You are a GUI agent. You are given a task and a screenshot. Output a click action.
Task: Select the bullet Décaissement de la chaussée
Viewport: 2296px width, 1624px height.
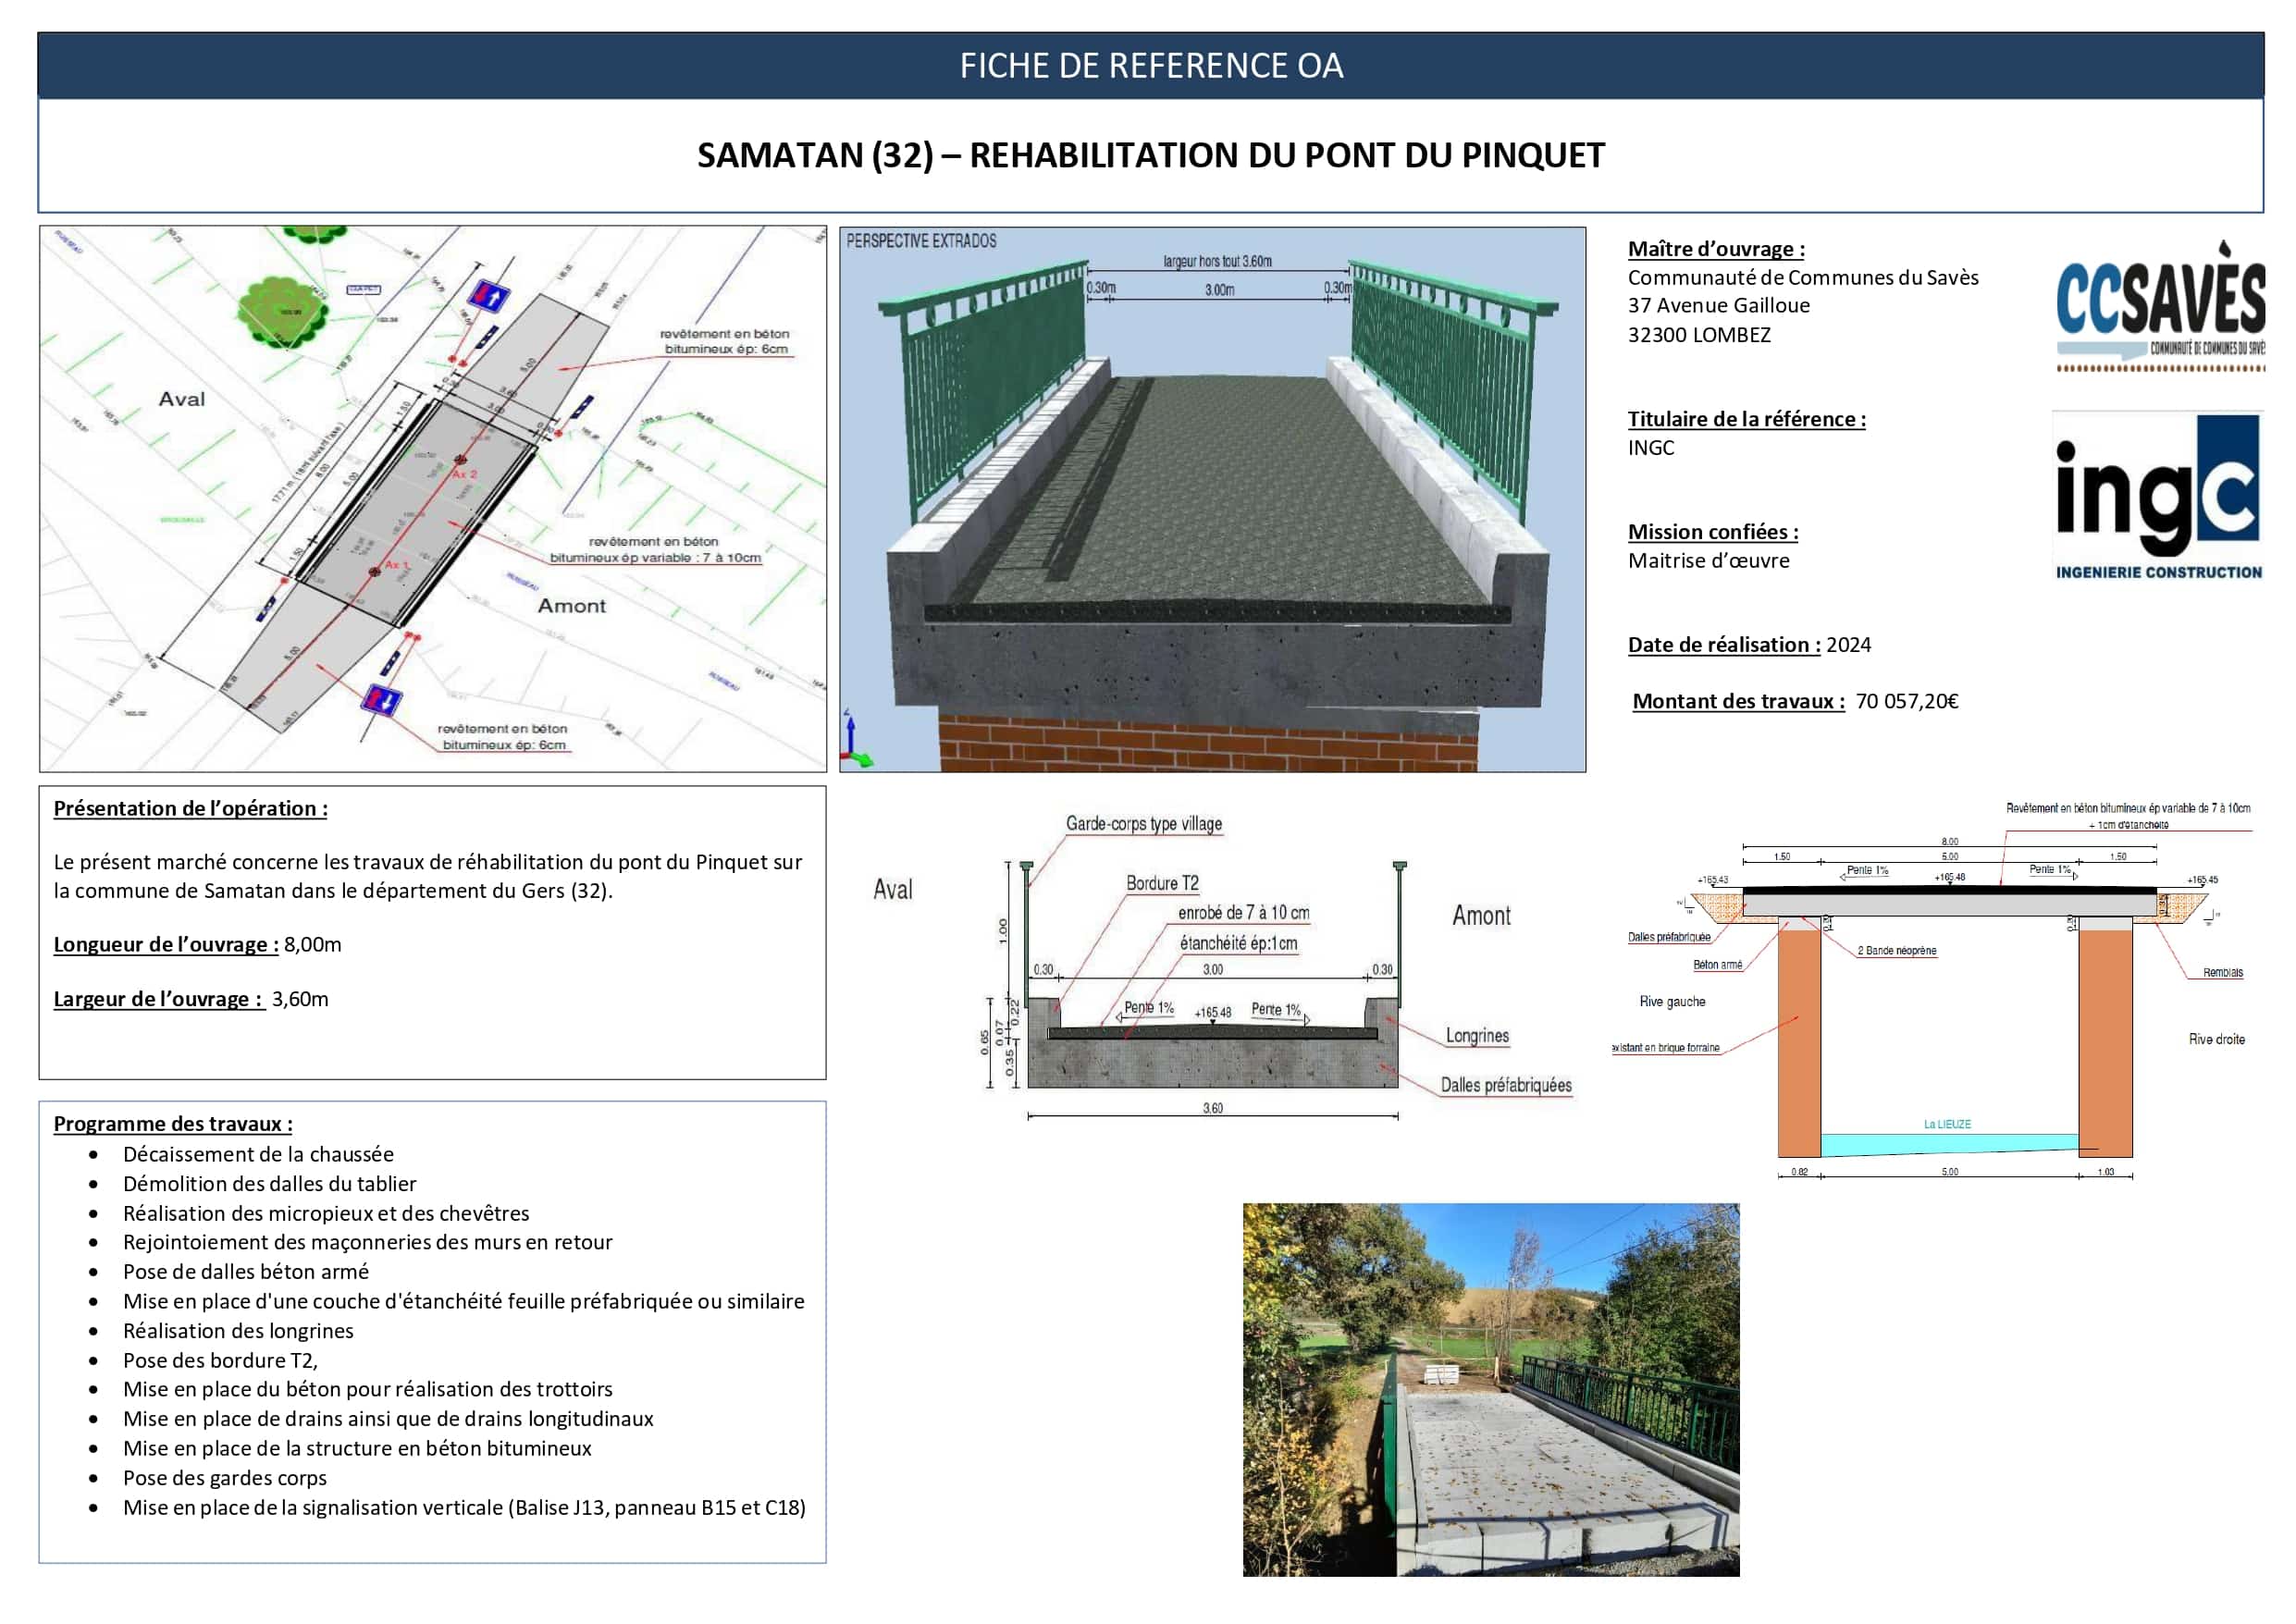258,1154
